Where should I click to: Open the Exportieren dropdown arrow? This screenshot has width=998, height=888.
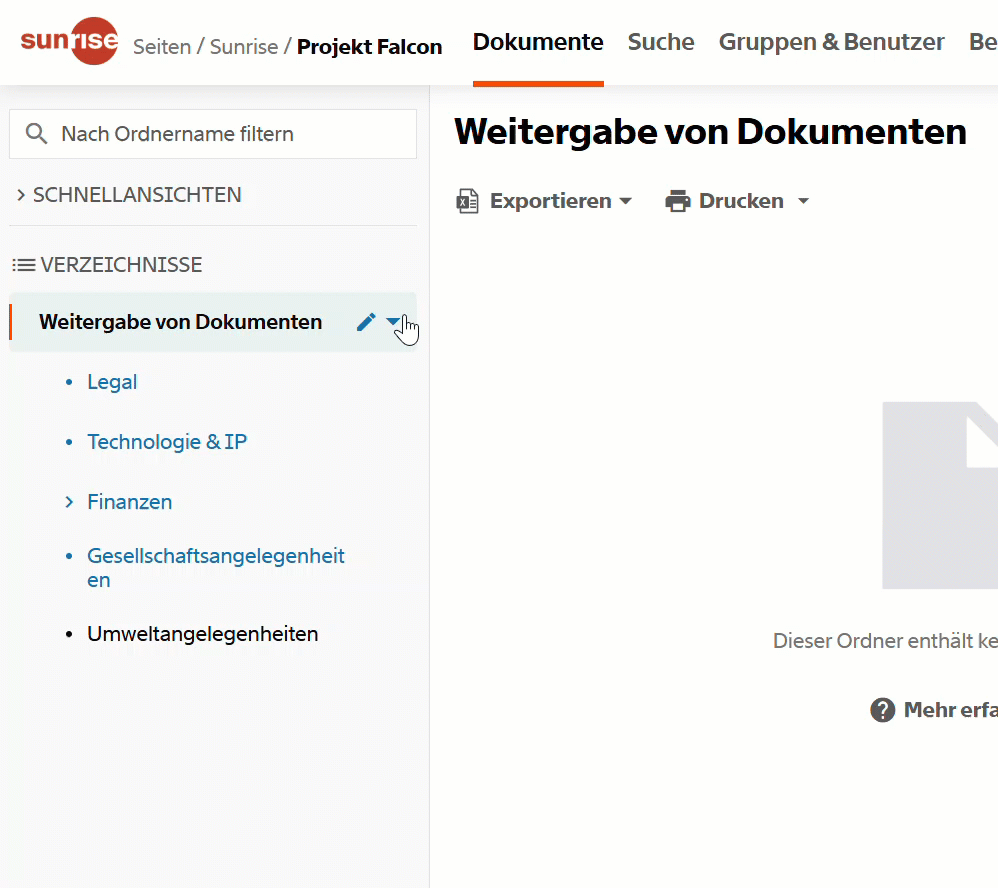[626, 201]
